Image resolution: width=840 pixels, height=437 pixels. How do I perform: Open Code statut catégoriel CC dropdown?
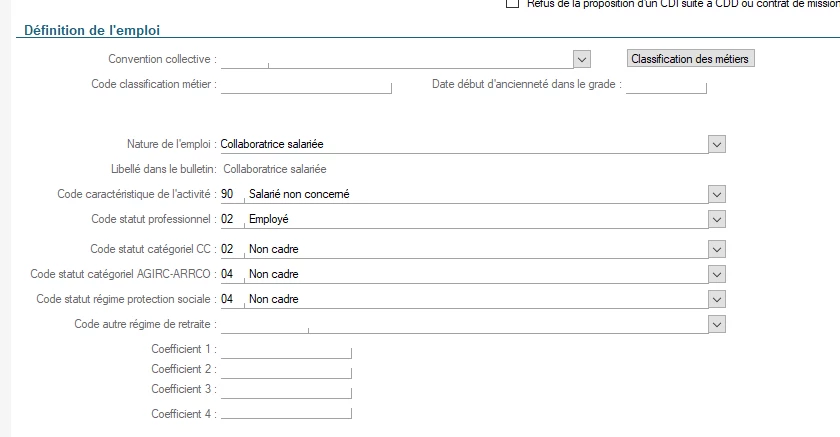[715, 249]
